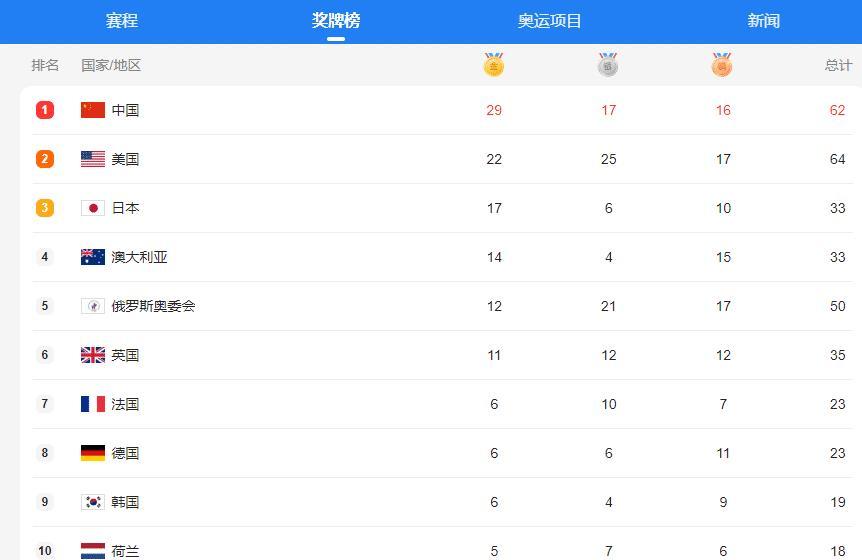Click the rank 3 yellow badge

[x=44, y=208]
